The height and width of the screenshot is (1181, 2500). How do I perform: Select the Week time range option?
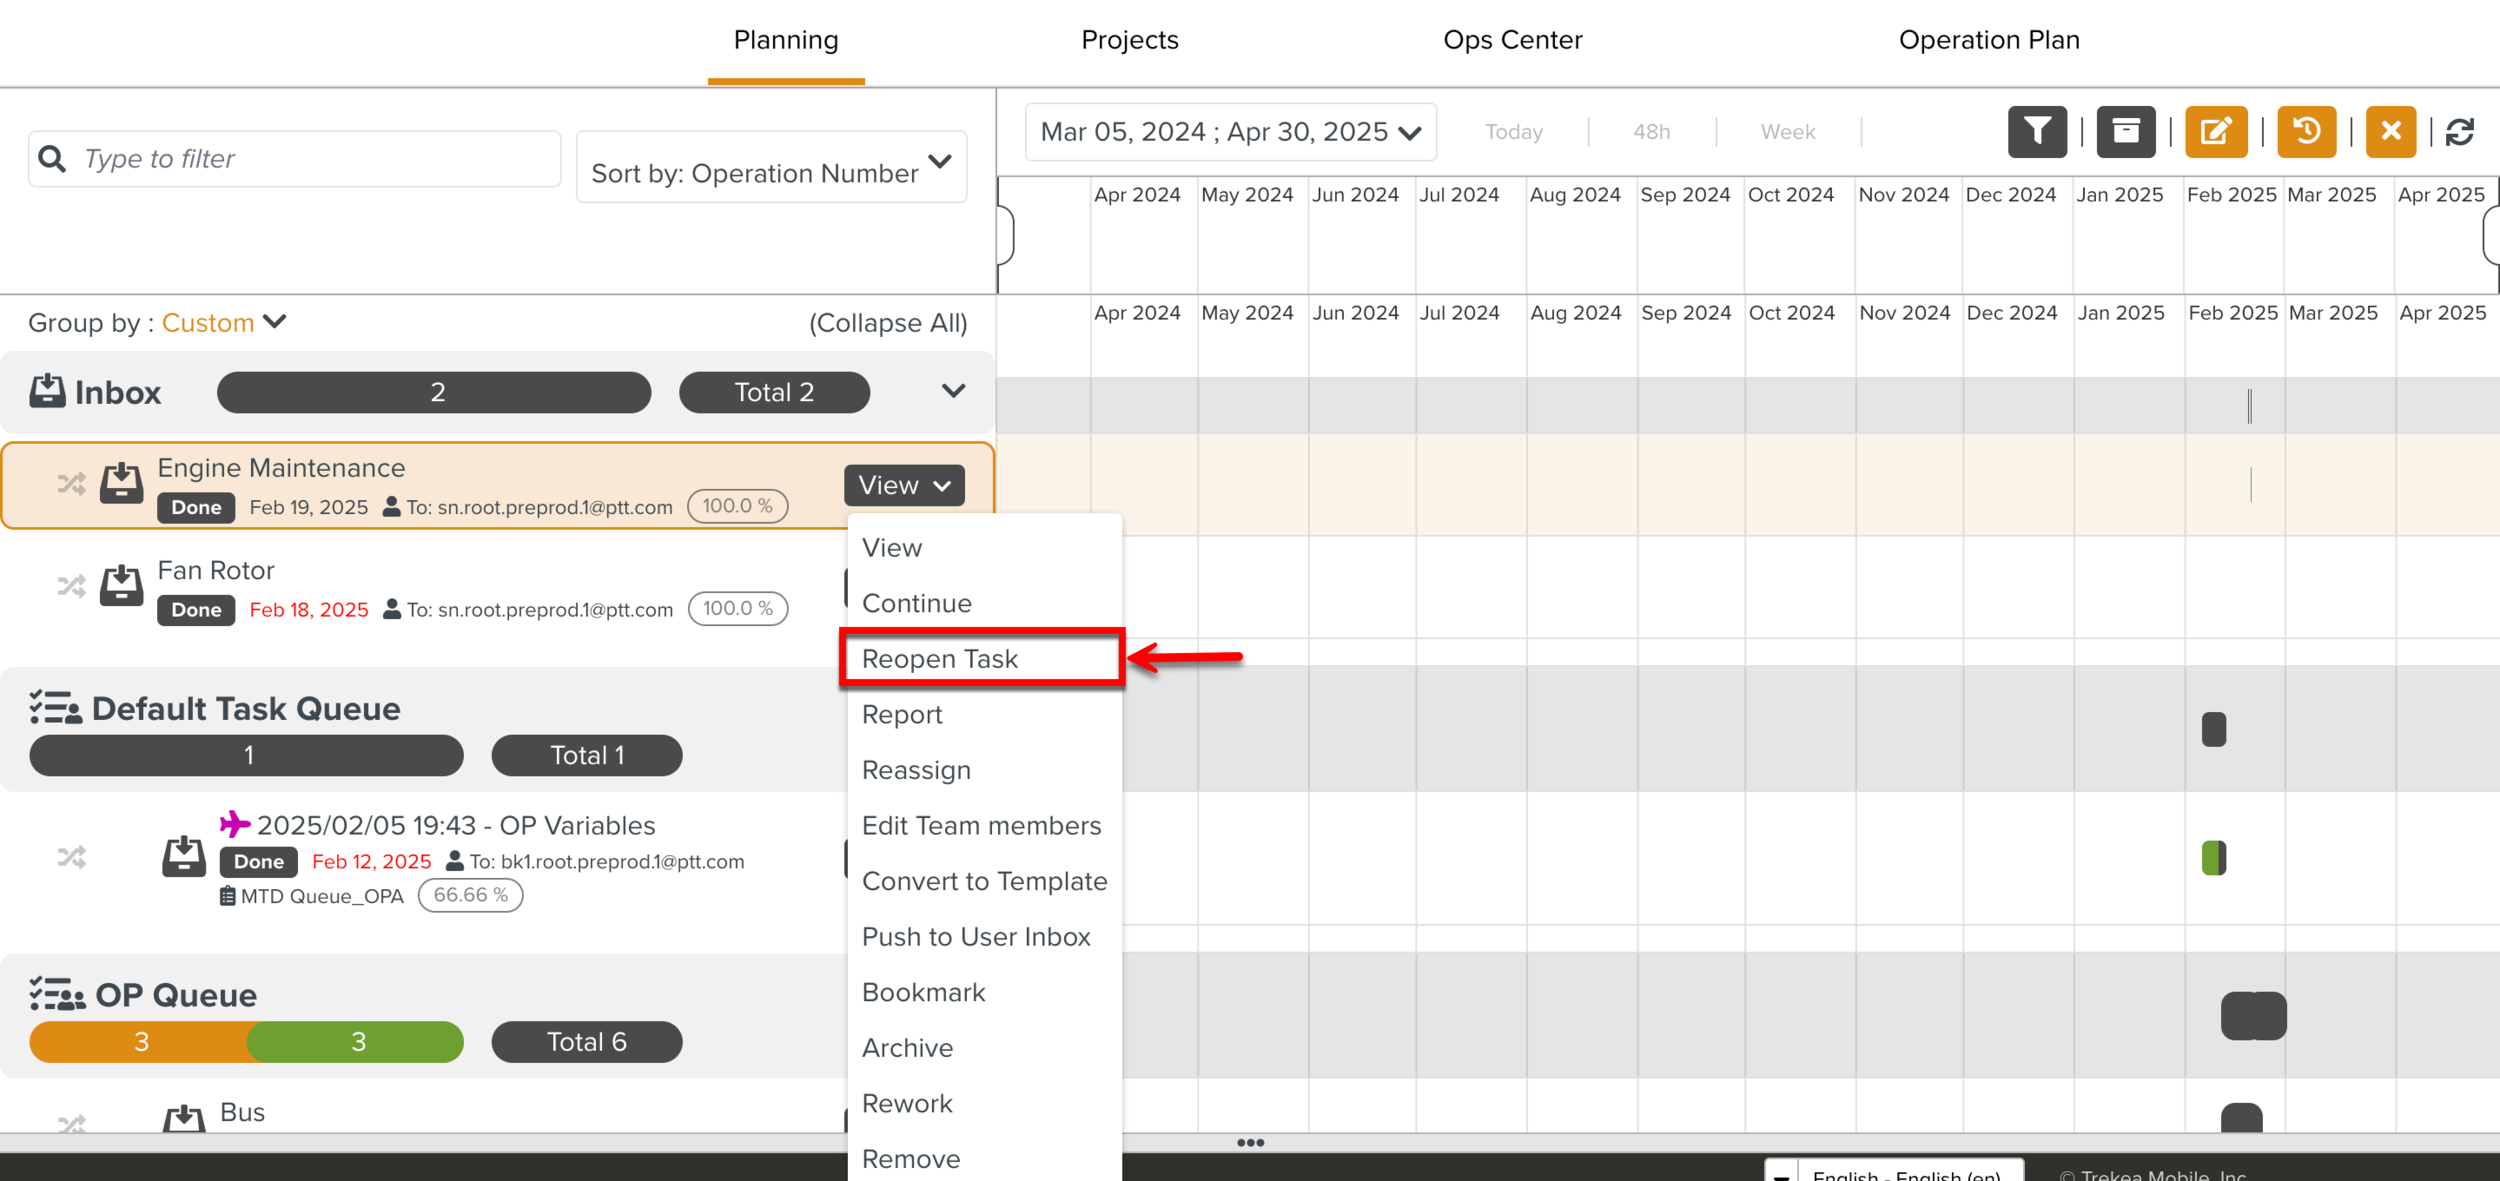point(1787,132)
